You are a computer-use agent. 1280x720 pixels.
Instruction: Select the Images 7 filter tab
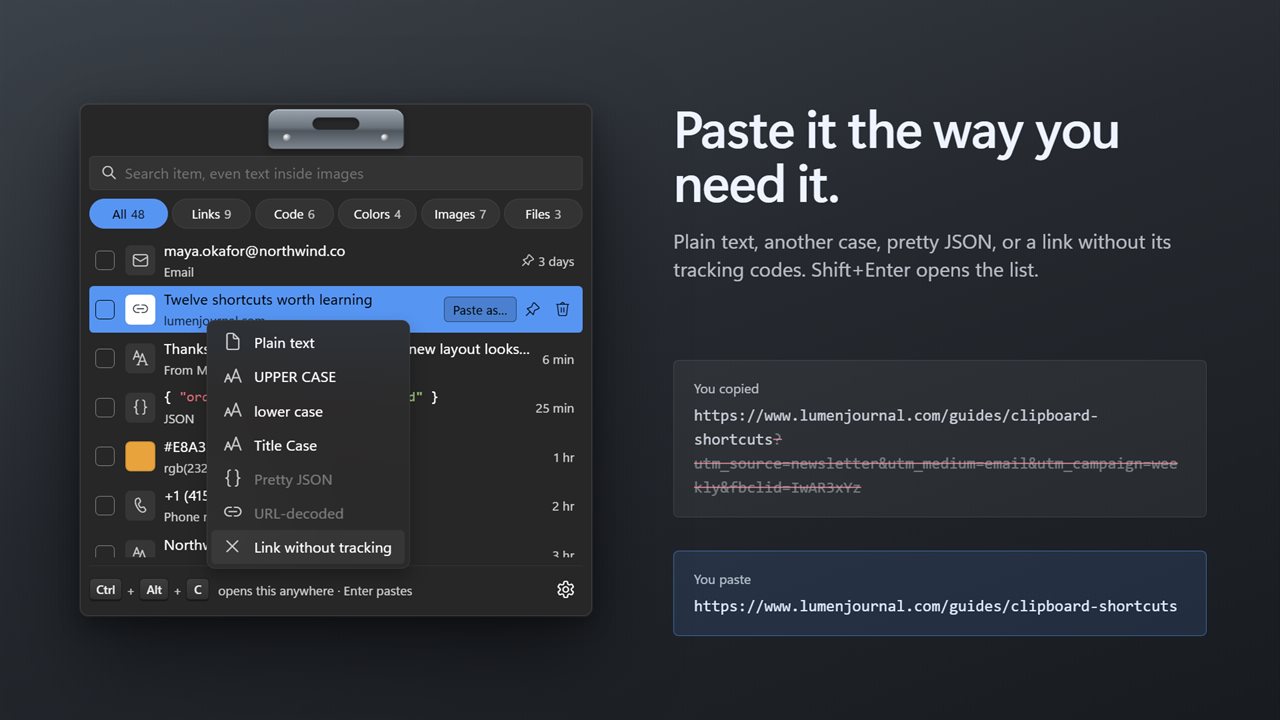(460, 214)
